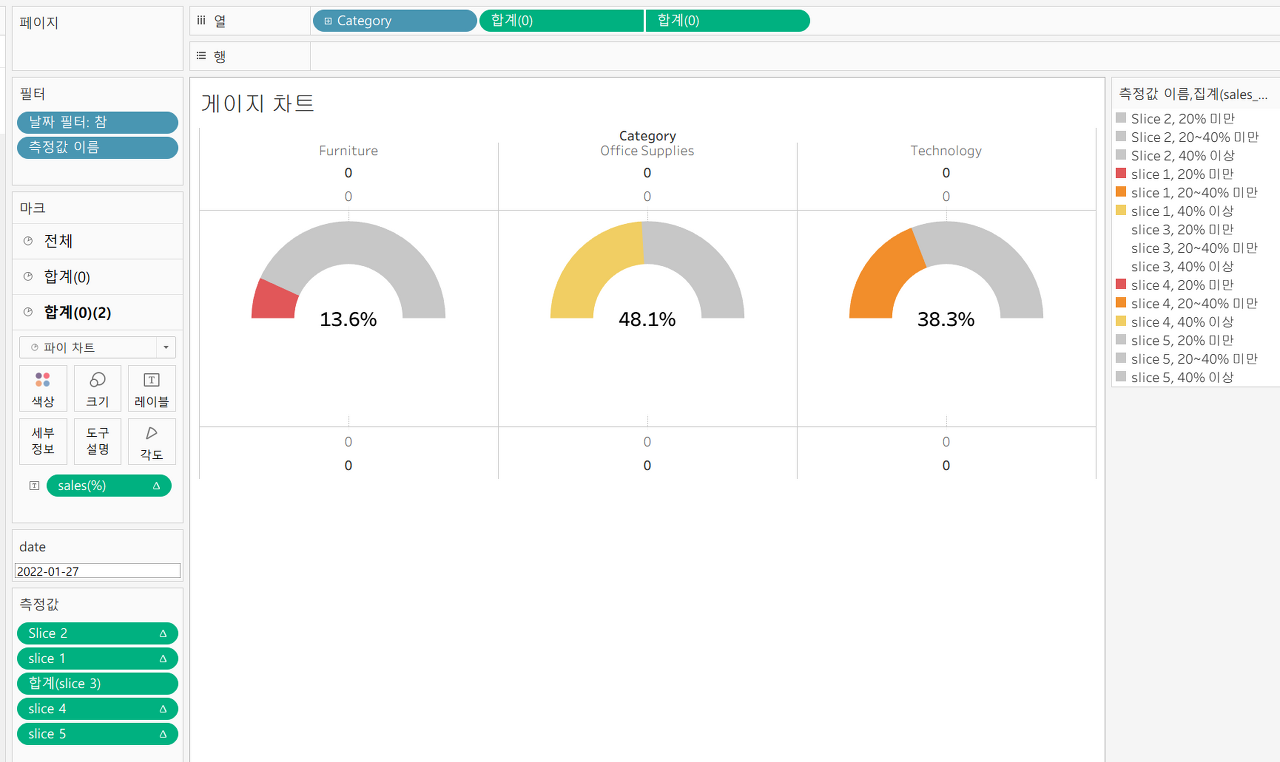Click the plus icon on the Category pill
Image resolution: width=1280 pixels, height=762 pixels.
(328, 21)
